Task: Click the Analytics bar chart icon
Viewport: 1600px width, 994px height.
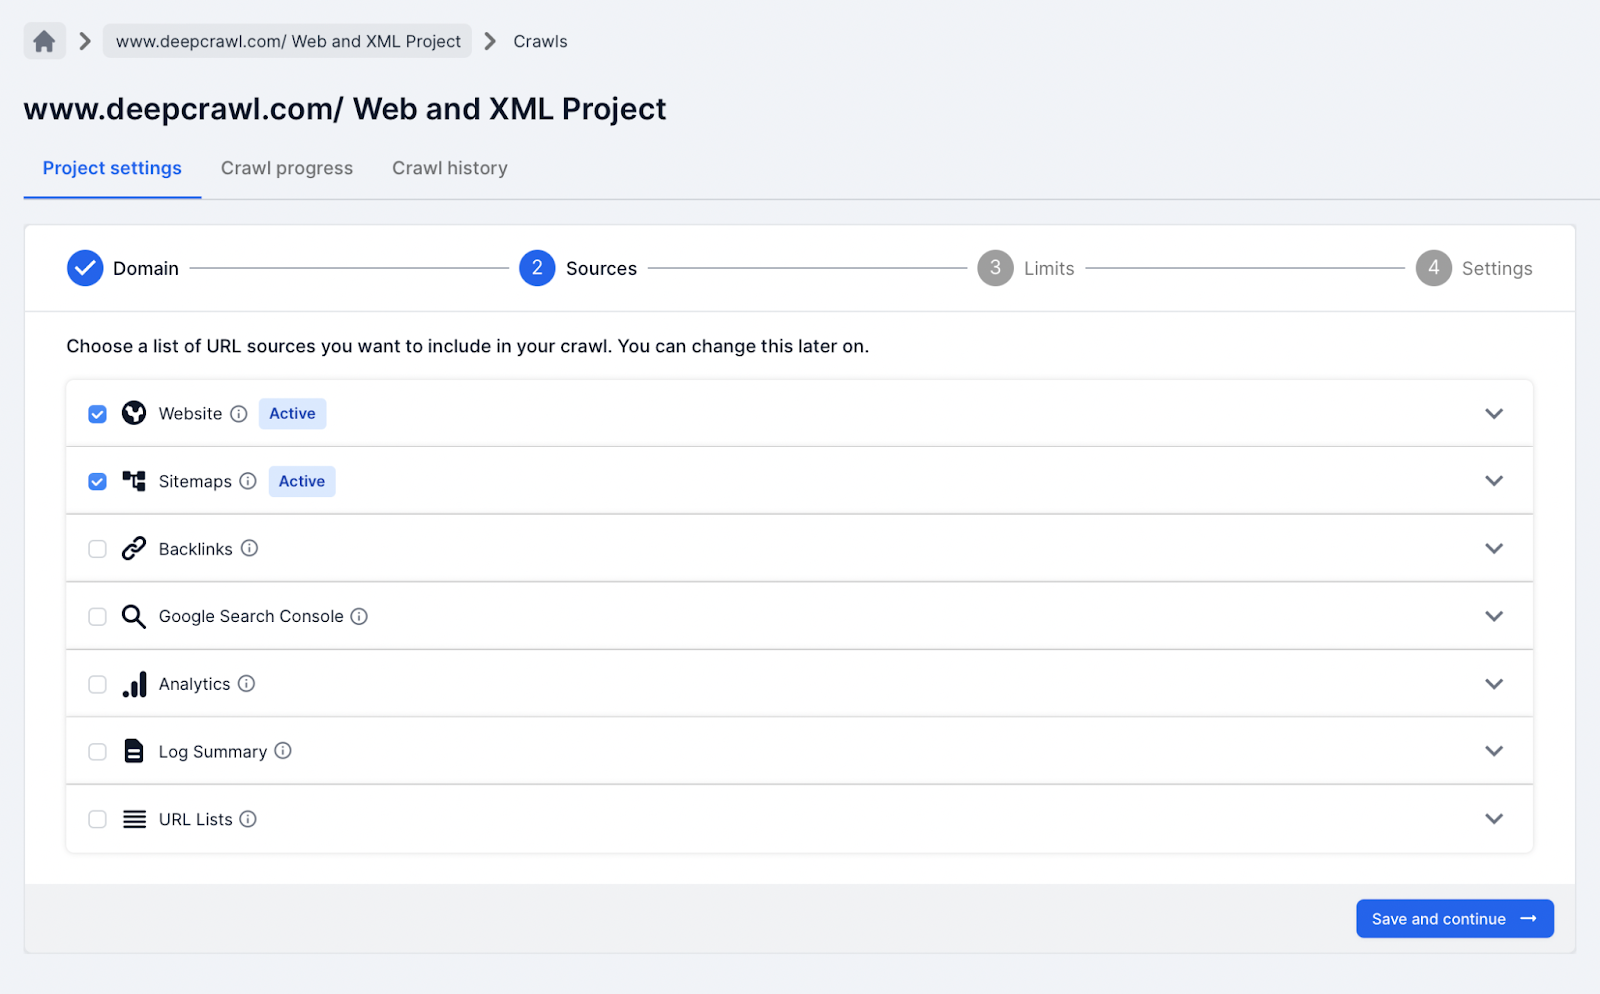Action: click(x=134, y=684)
